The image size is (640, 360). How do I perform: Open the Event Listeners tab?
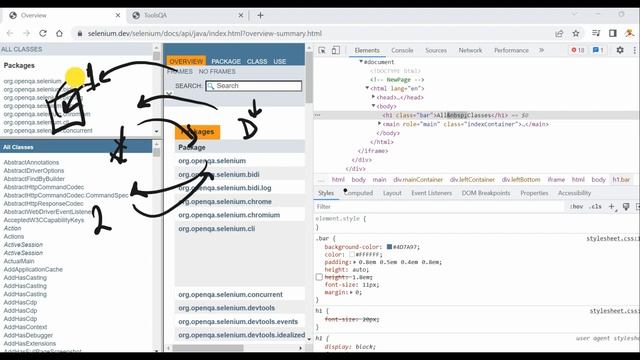click(431, 193)
